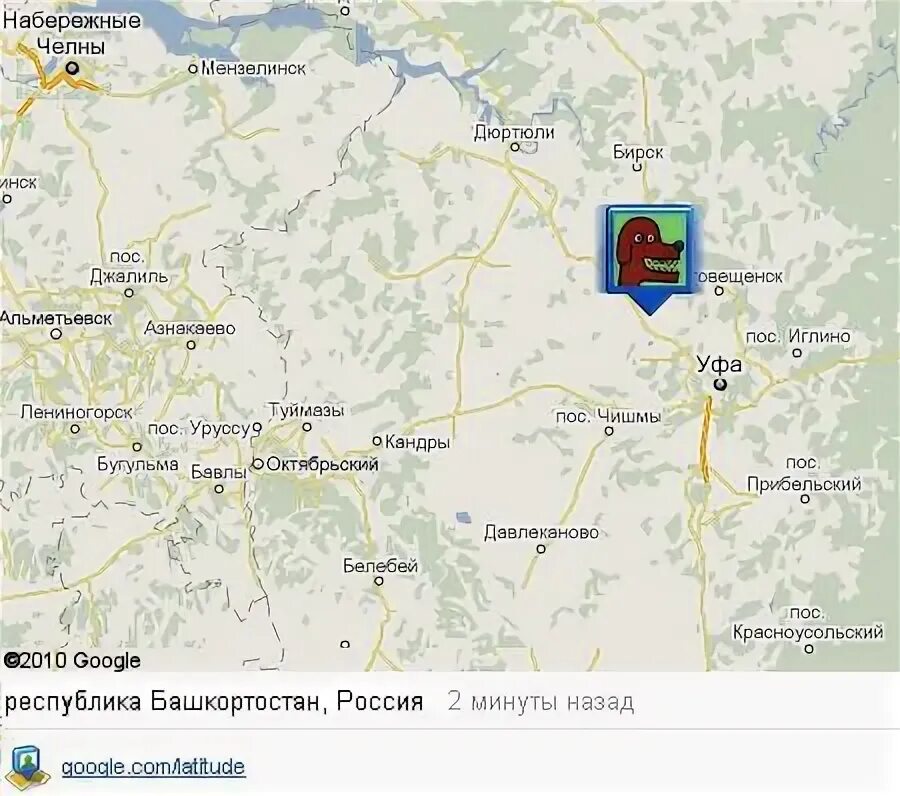Click the Азнакаево town marker
This screenshot has width=900, height=796.
(x=191, y=345)
